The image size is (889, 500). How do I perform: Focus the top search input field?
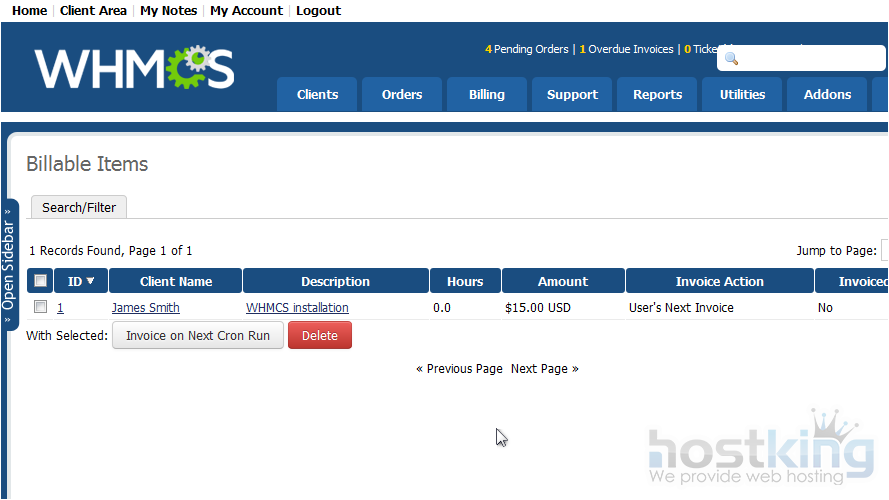pos(810,59)
